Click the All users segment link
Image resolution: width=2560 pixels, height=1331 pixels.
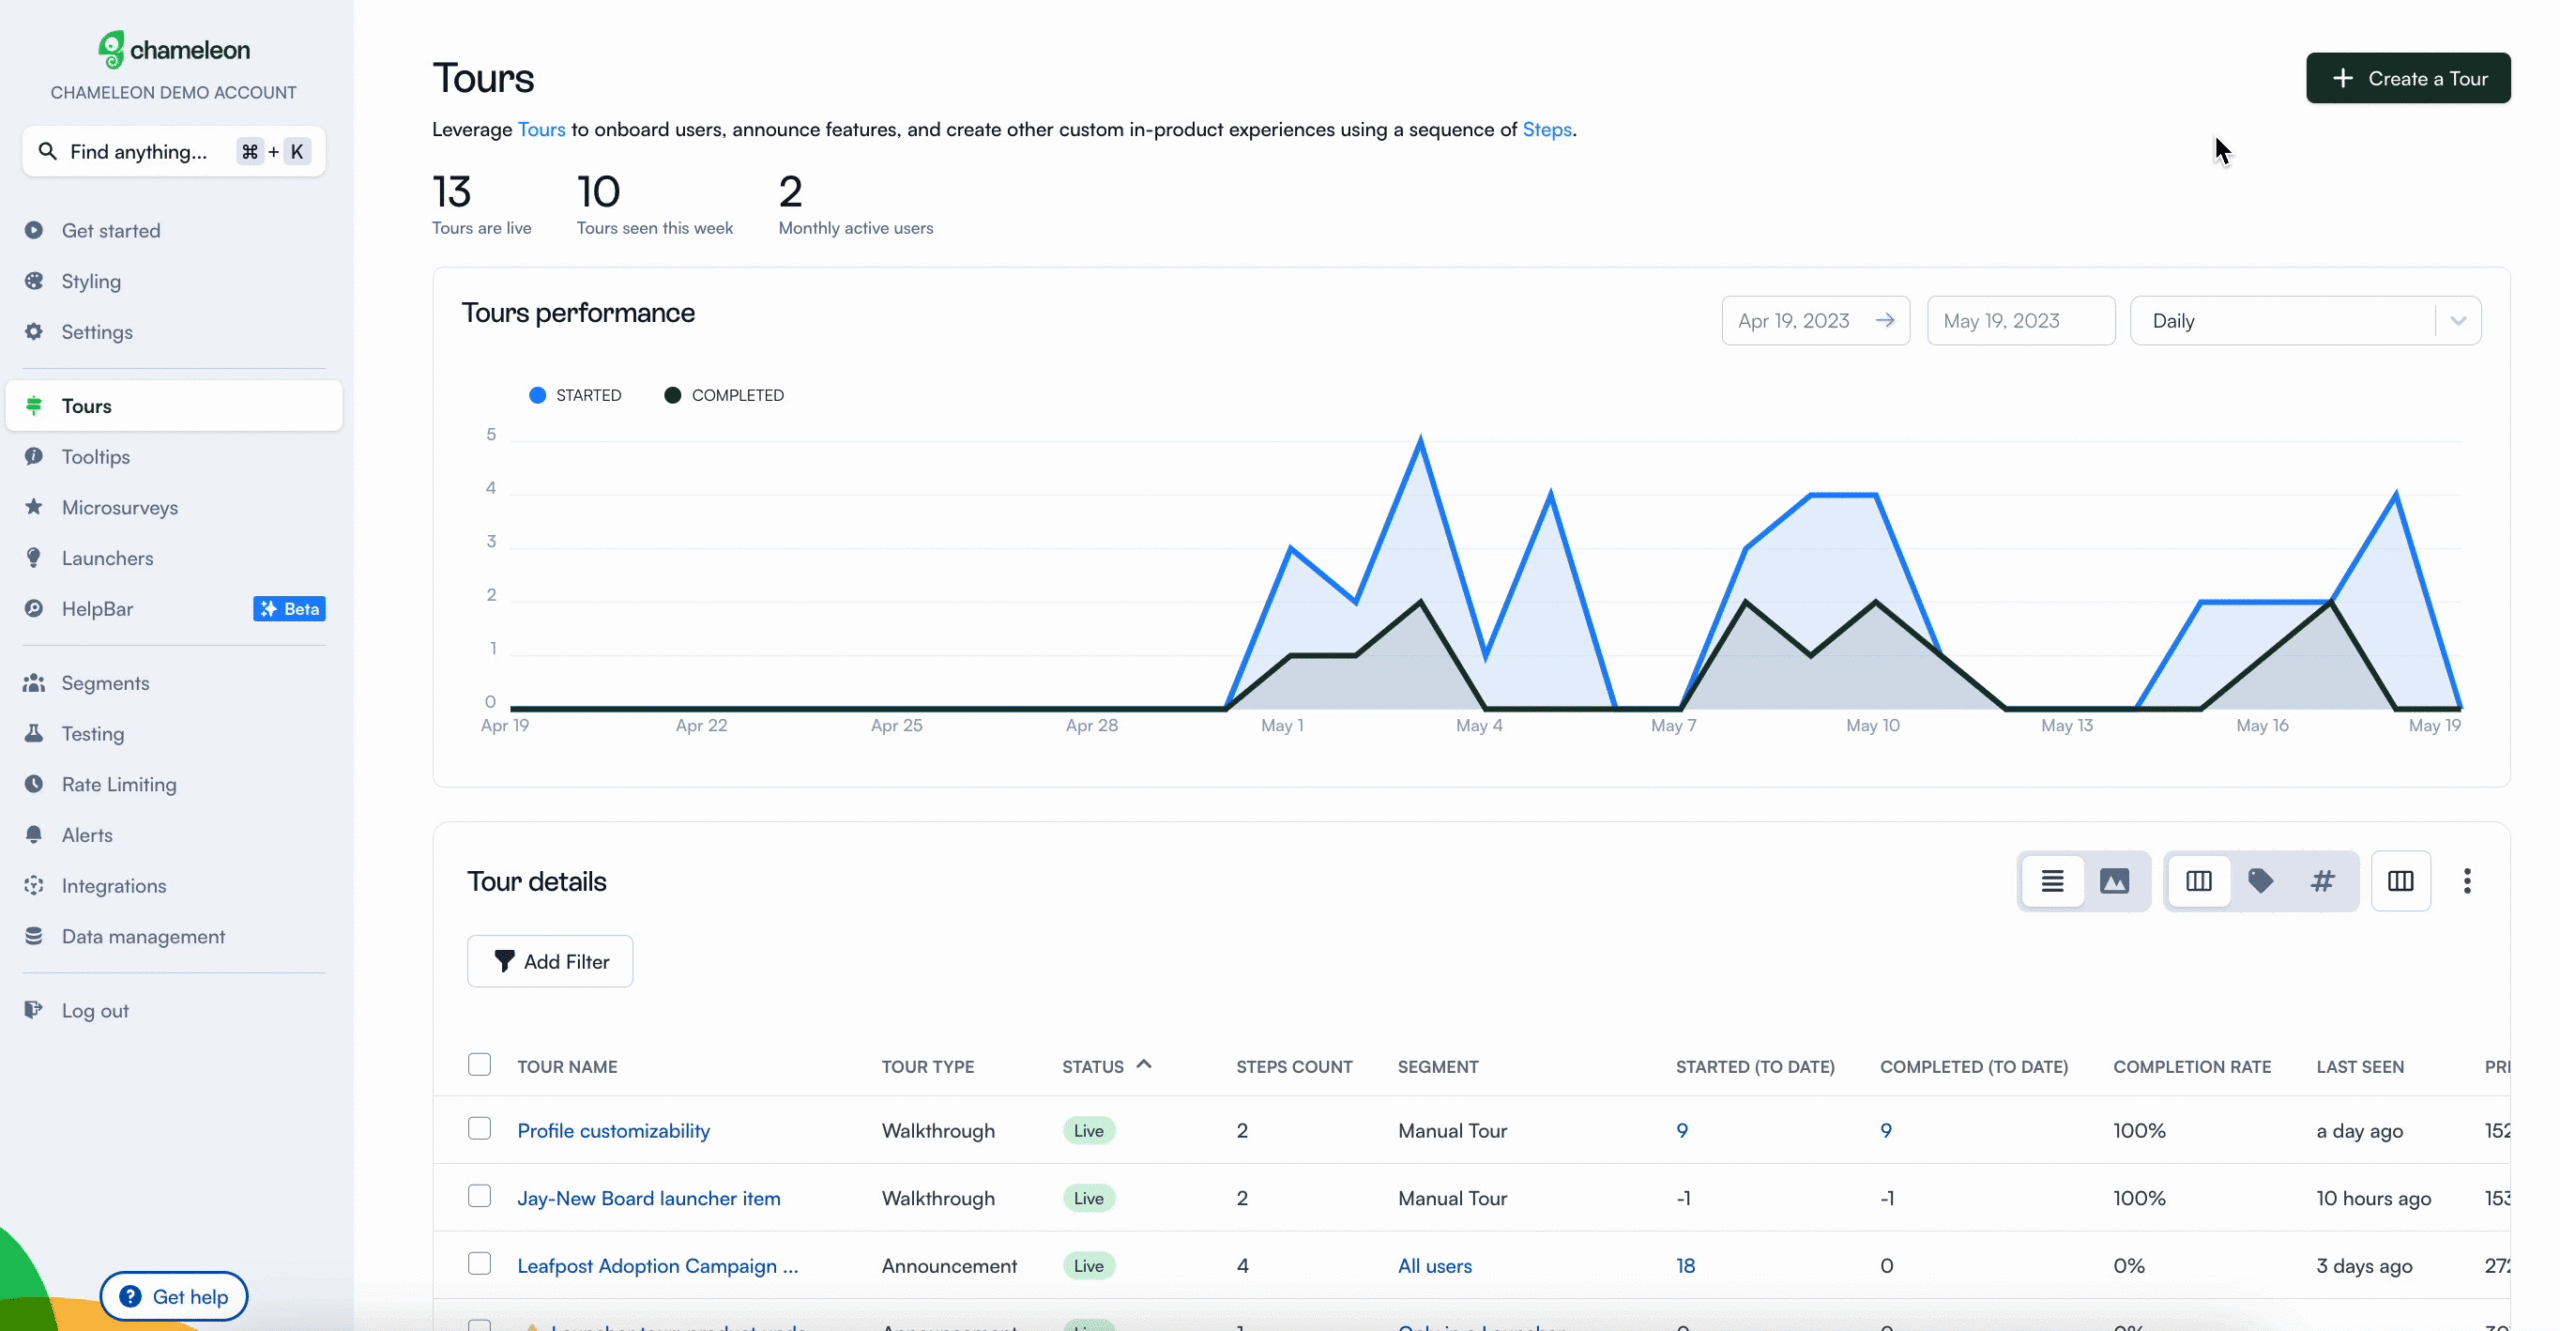click(1434, 1265)
